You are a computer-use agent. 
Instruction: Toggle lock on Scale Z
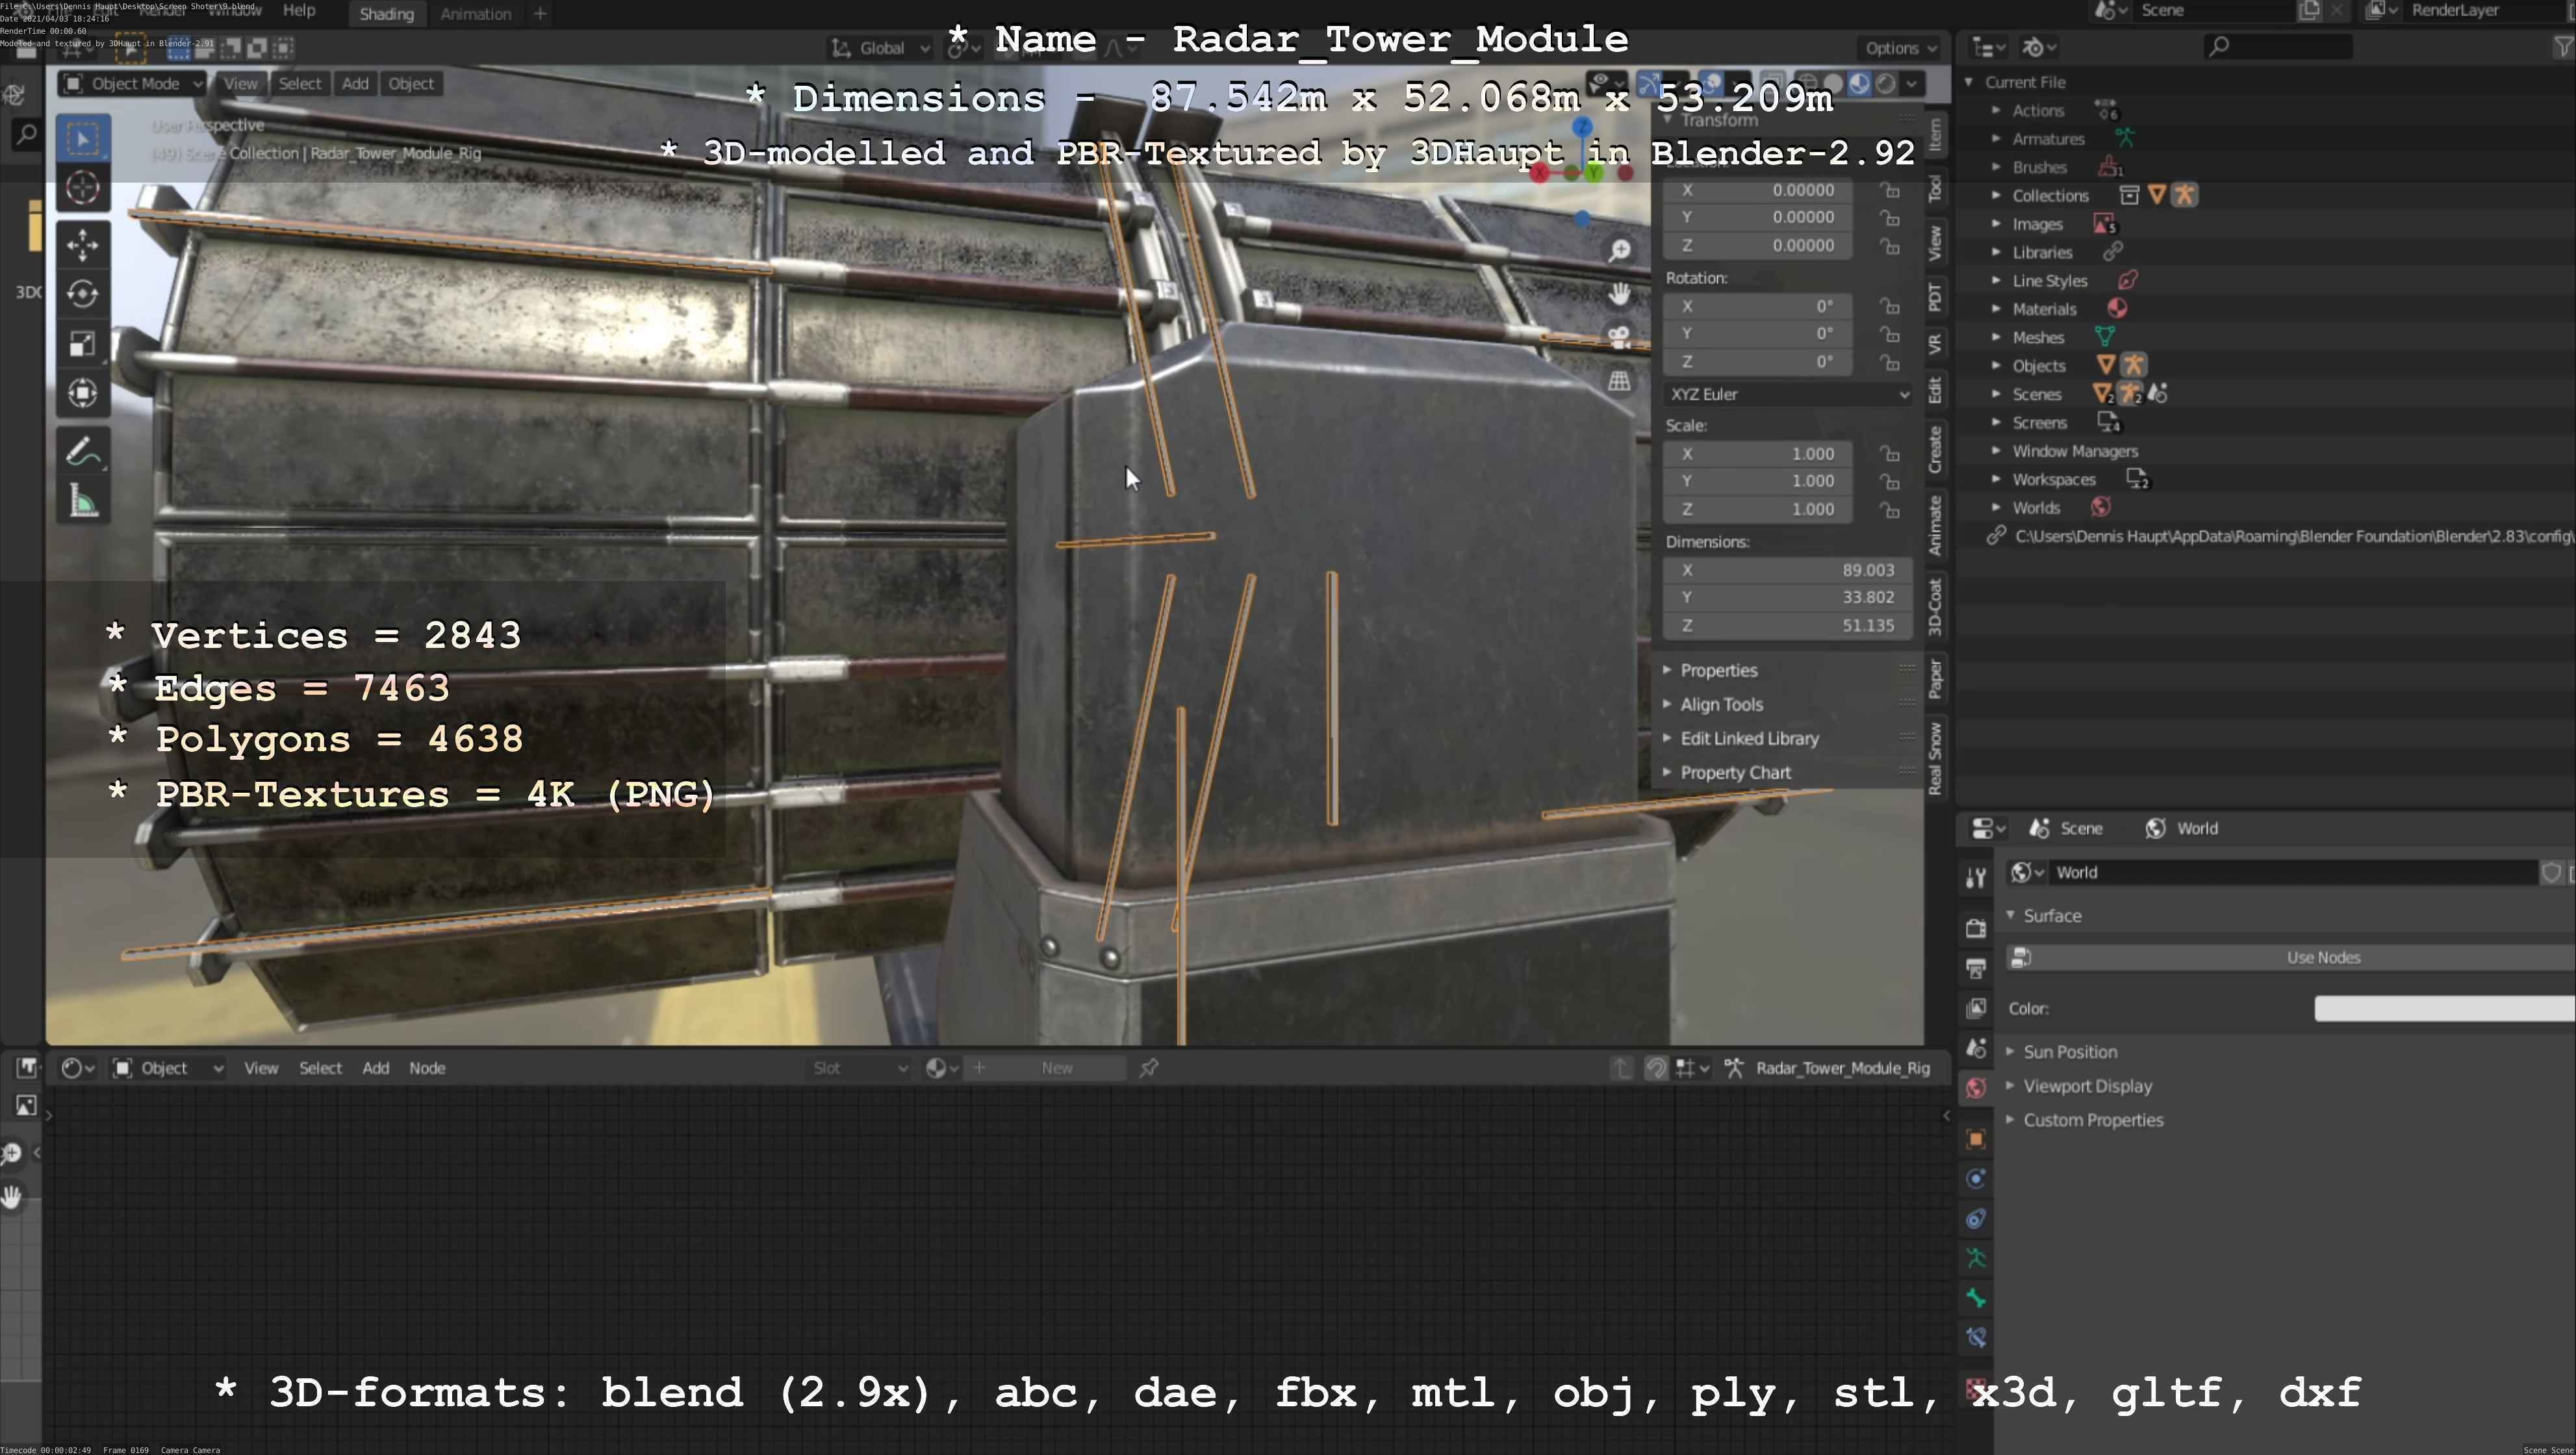point(1889,510)
